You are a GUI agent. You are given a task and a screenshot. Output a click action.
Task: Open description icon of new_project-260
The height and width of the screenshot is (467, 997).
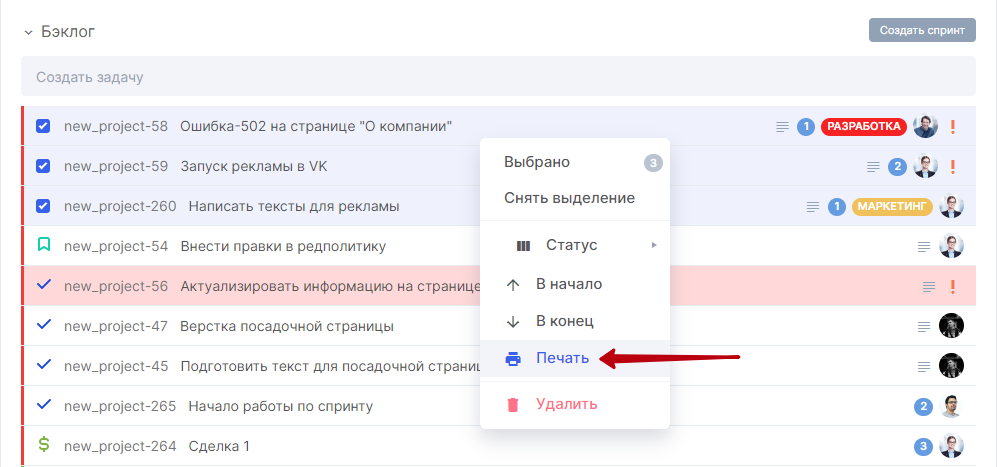[x=813, y=206]
